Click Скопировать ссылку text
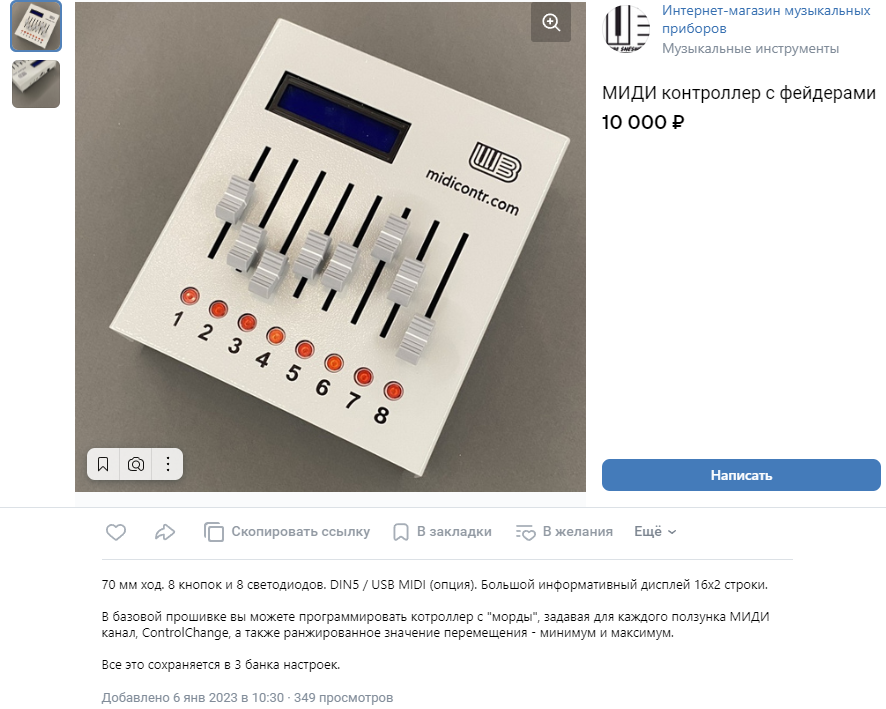 (301, 532)
